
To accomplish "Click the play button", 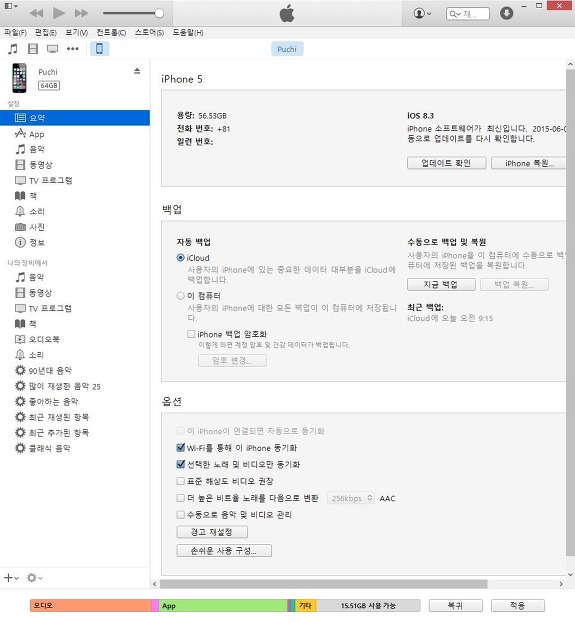I will pos(59,13).
